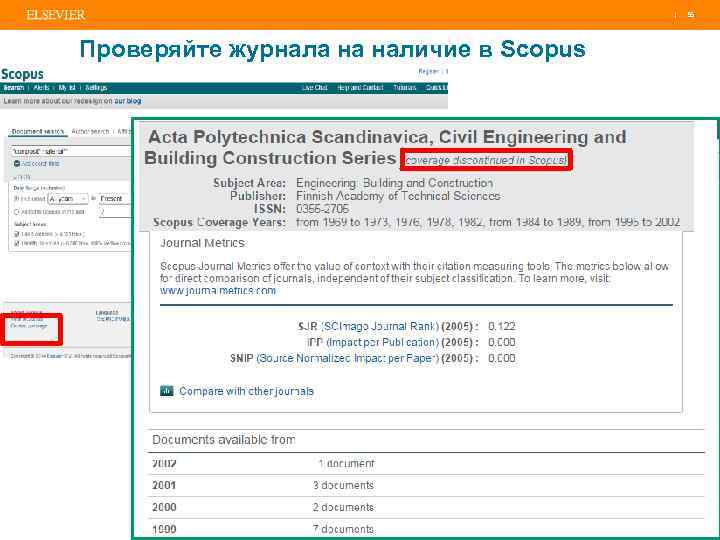
Task: Open the Search menu item
Action: tap(13, 88)
